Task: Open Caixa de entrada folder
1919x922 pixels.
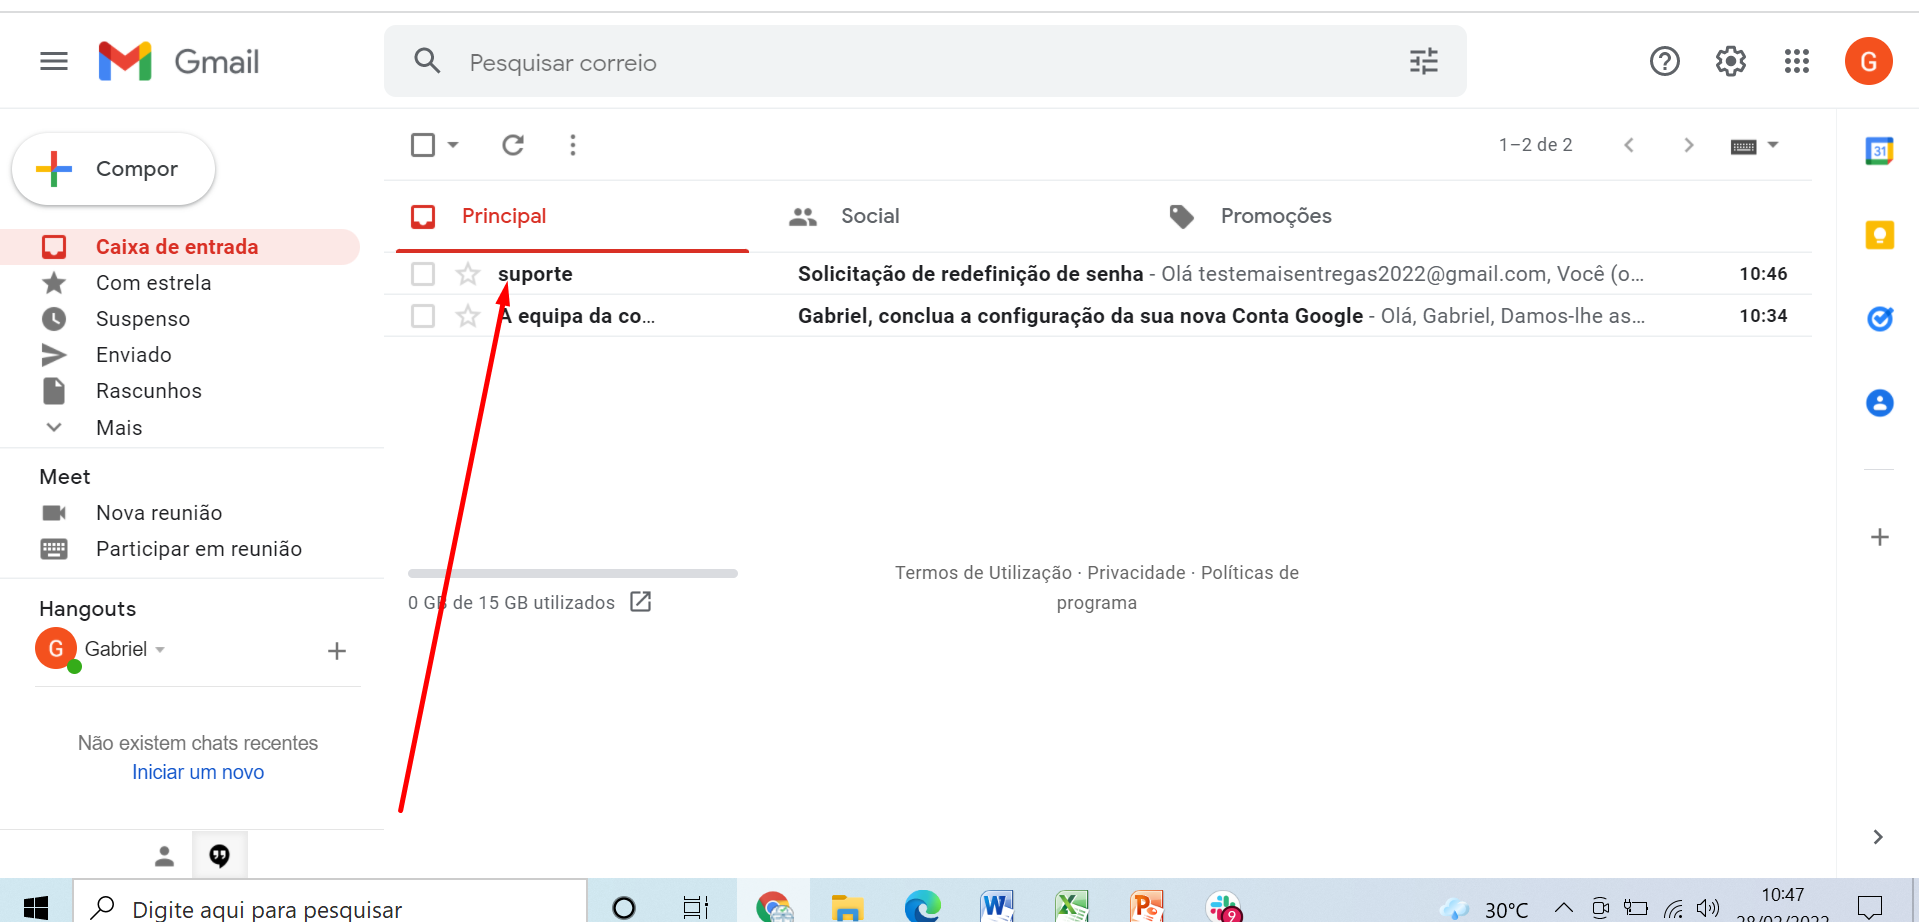Action: click(180, 247)
